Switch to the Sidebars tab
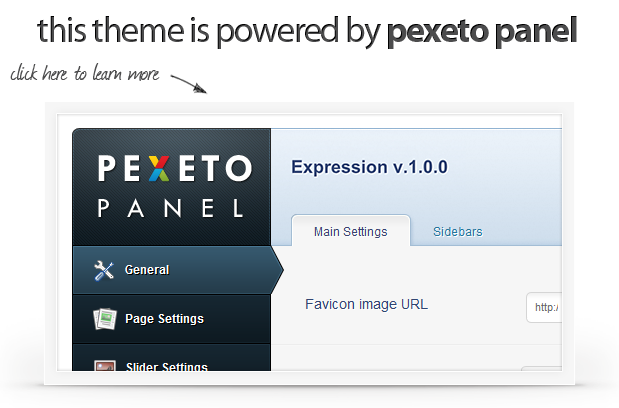 [458, 232]
